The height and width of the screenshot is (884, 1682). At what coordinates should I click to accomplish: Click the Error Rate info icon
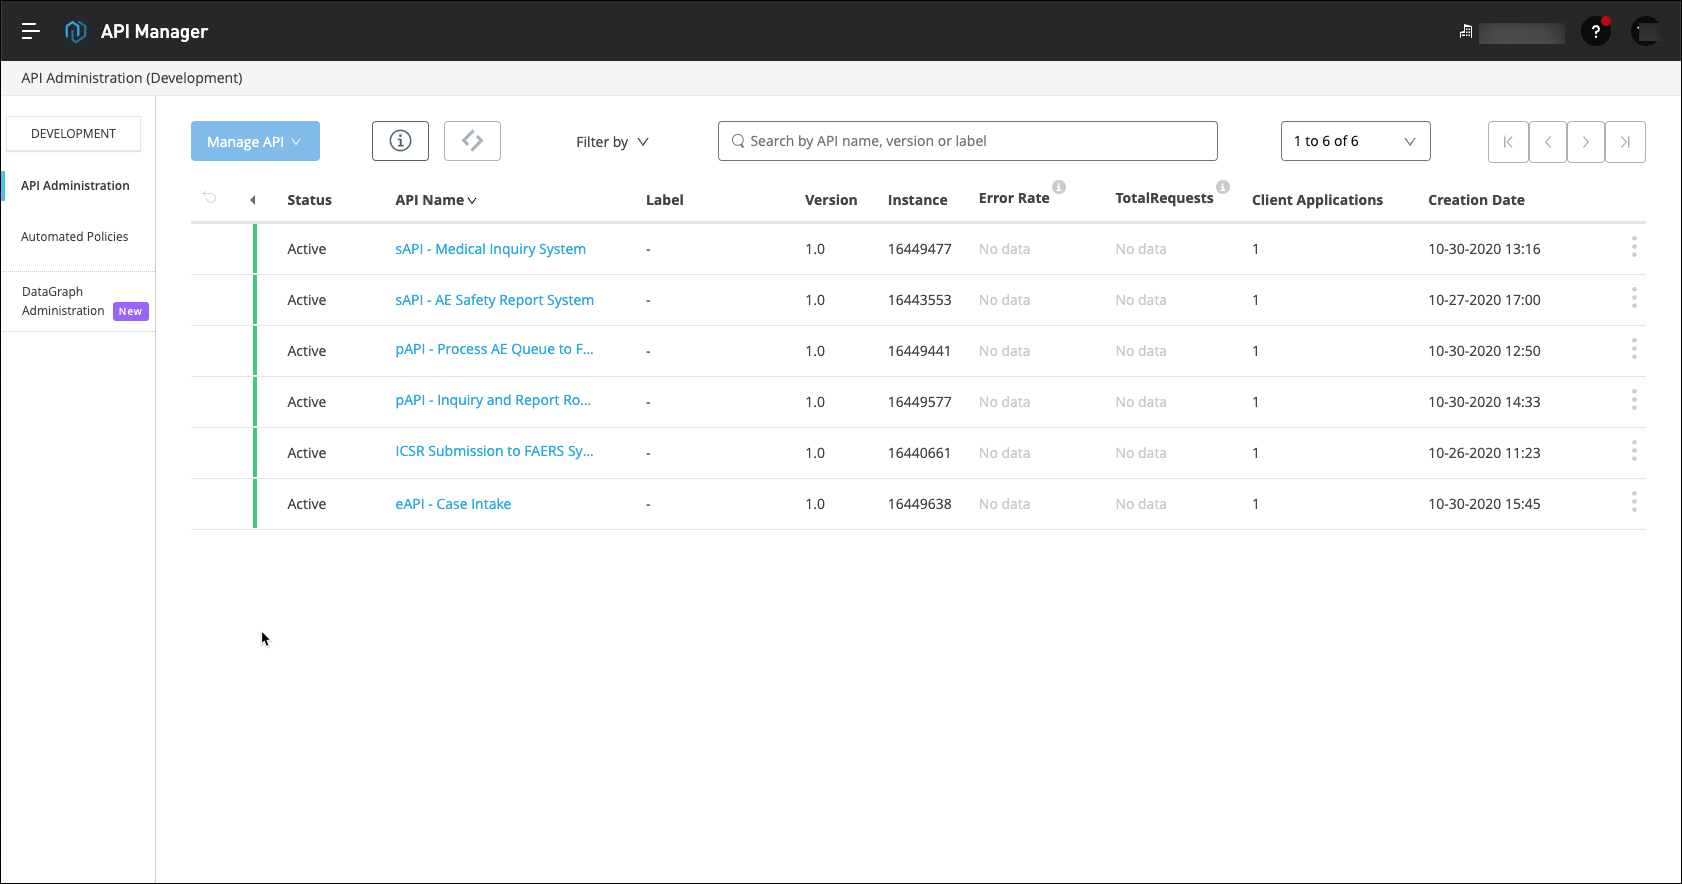(x=1059, y=187)
